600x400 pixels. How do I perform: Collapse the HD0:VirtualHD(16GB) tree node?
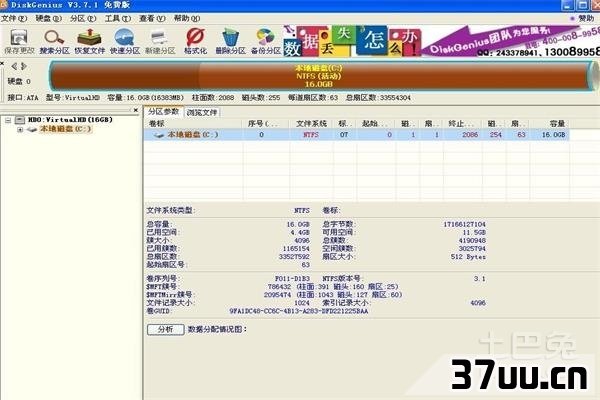(x=8, y=120)
